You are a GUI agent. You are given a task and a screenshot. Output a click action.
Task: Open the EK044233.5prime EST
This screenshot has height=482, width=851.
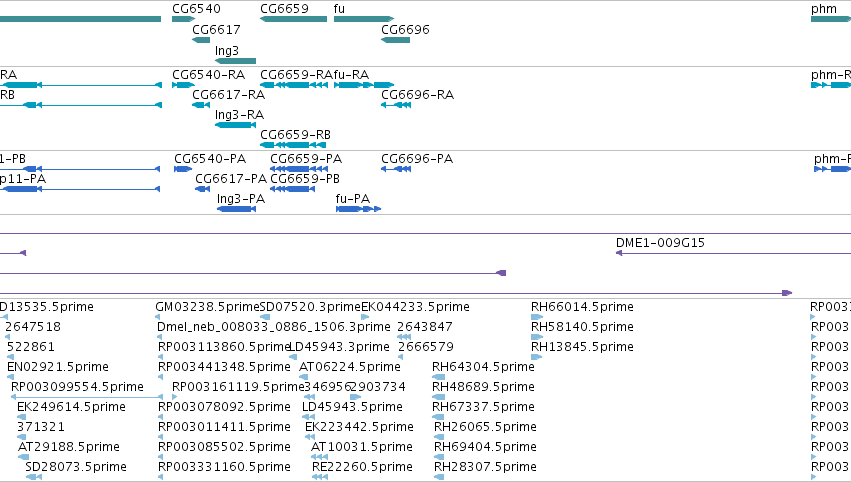pyautogui.click(x=365, y=317)
